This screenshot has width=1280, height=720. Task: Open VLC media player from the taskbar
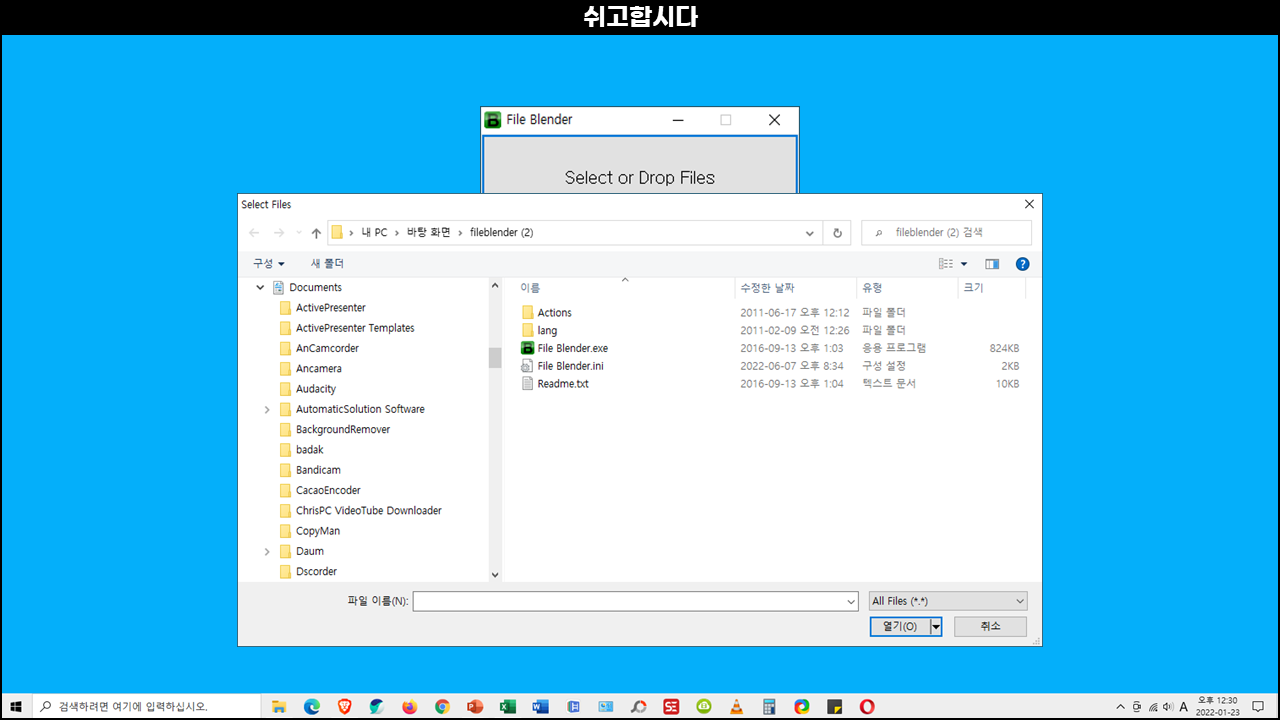tap(736, 706)
